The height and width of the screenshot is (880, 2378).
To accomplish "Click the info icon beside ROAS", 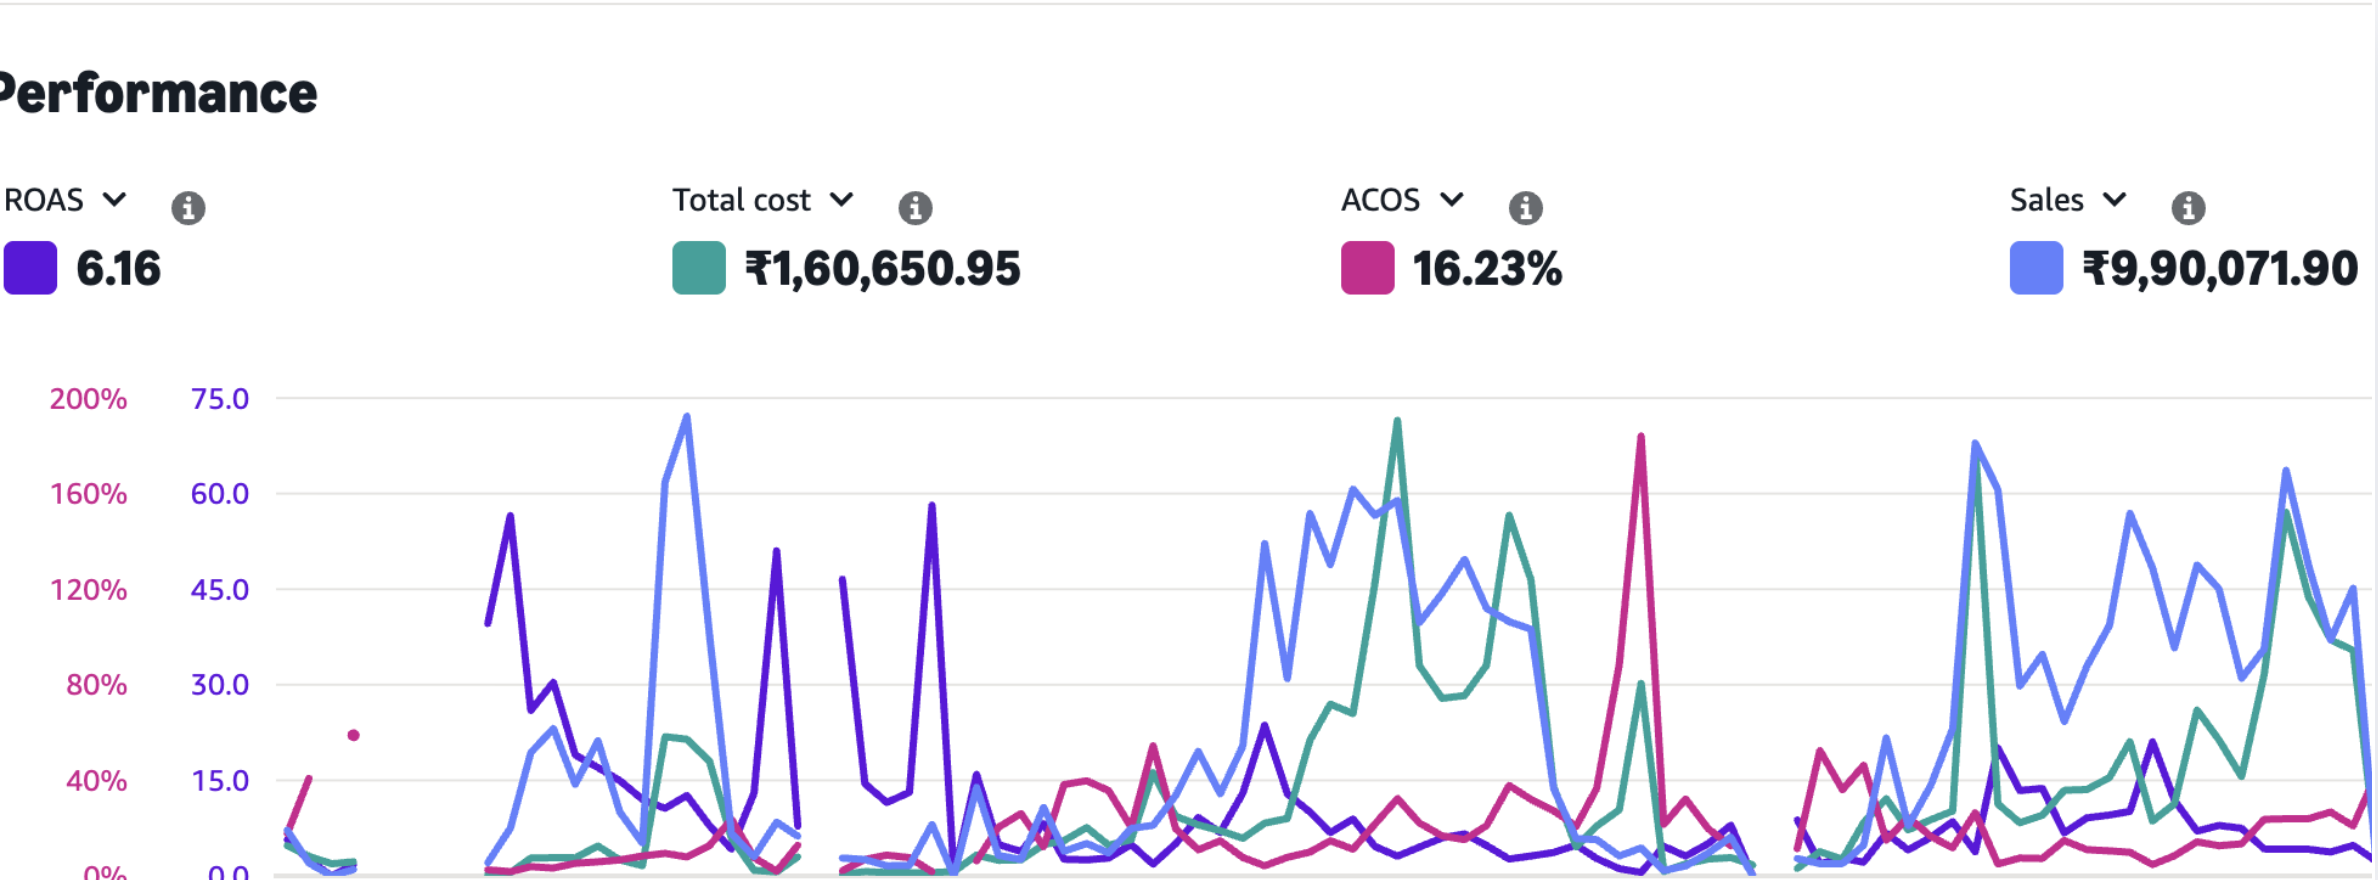I will (188, 208).
